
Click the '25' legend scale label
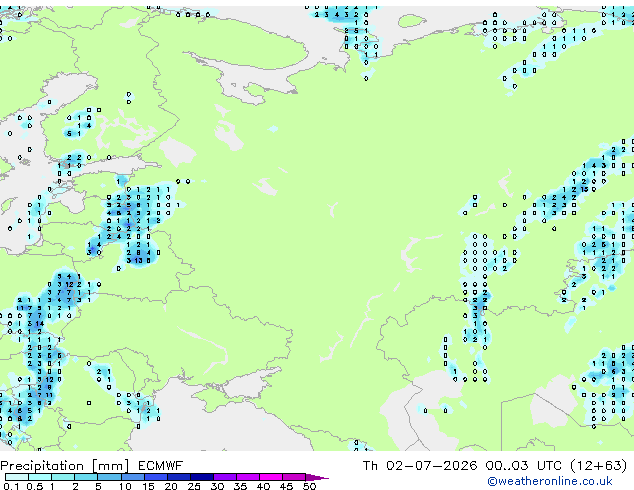click(194, 486)
